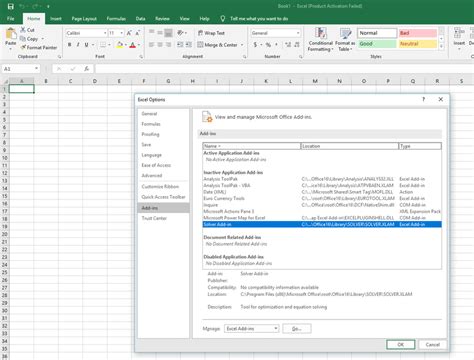
Task: Click the Increase Indent icon
Action: click(189, 45)
